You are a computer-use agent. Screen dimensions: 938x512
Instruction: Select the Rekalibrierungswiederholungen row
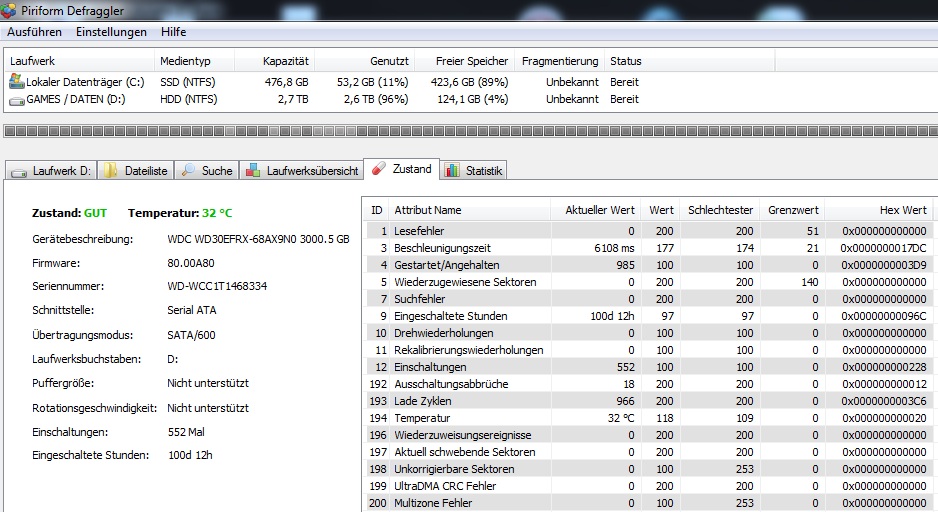[650, 350]
